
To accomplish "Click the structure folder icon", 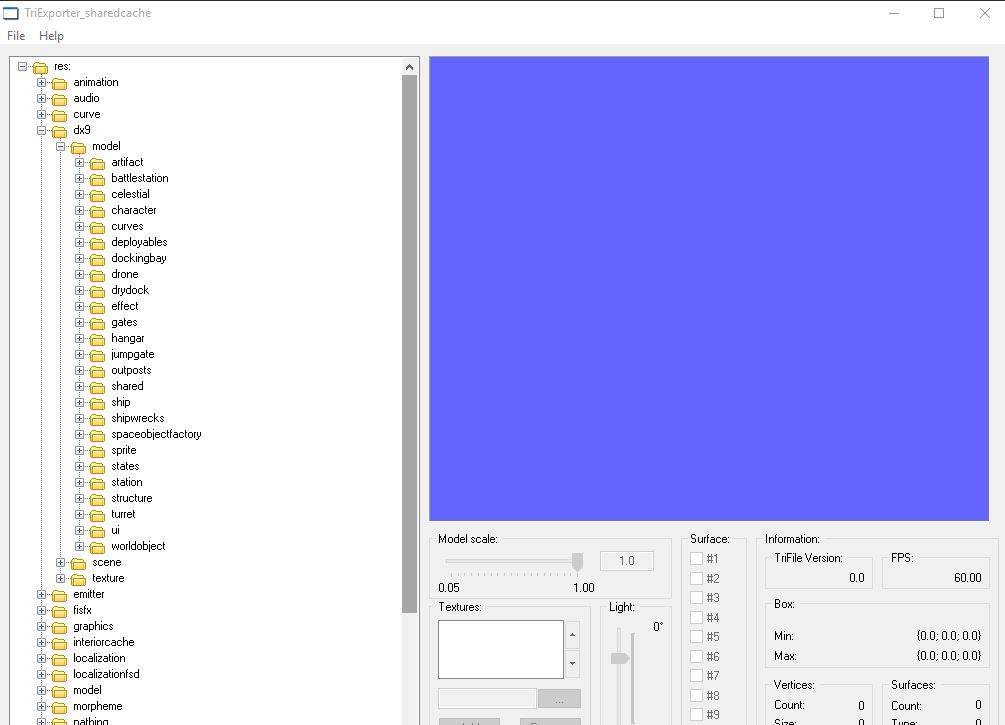I will point(97,499).
